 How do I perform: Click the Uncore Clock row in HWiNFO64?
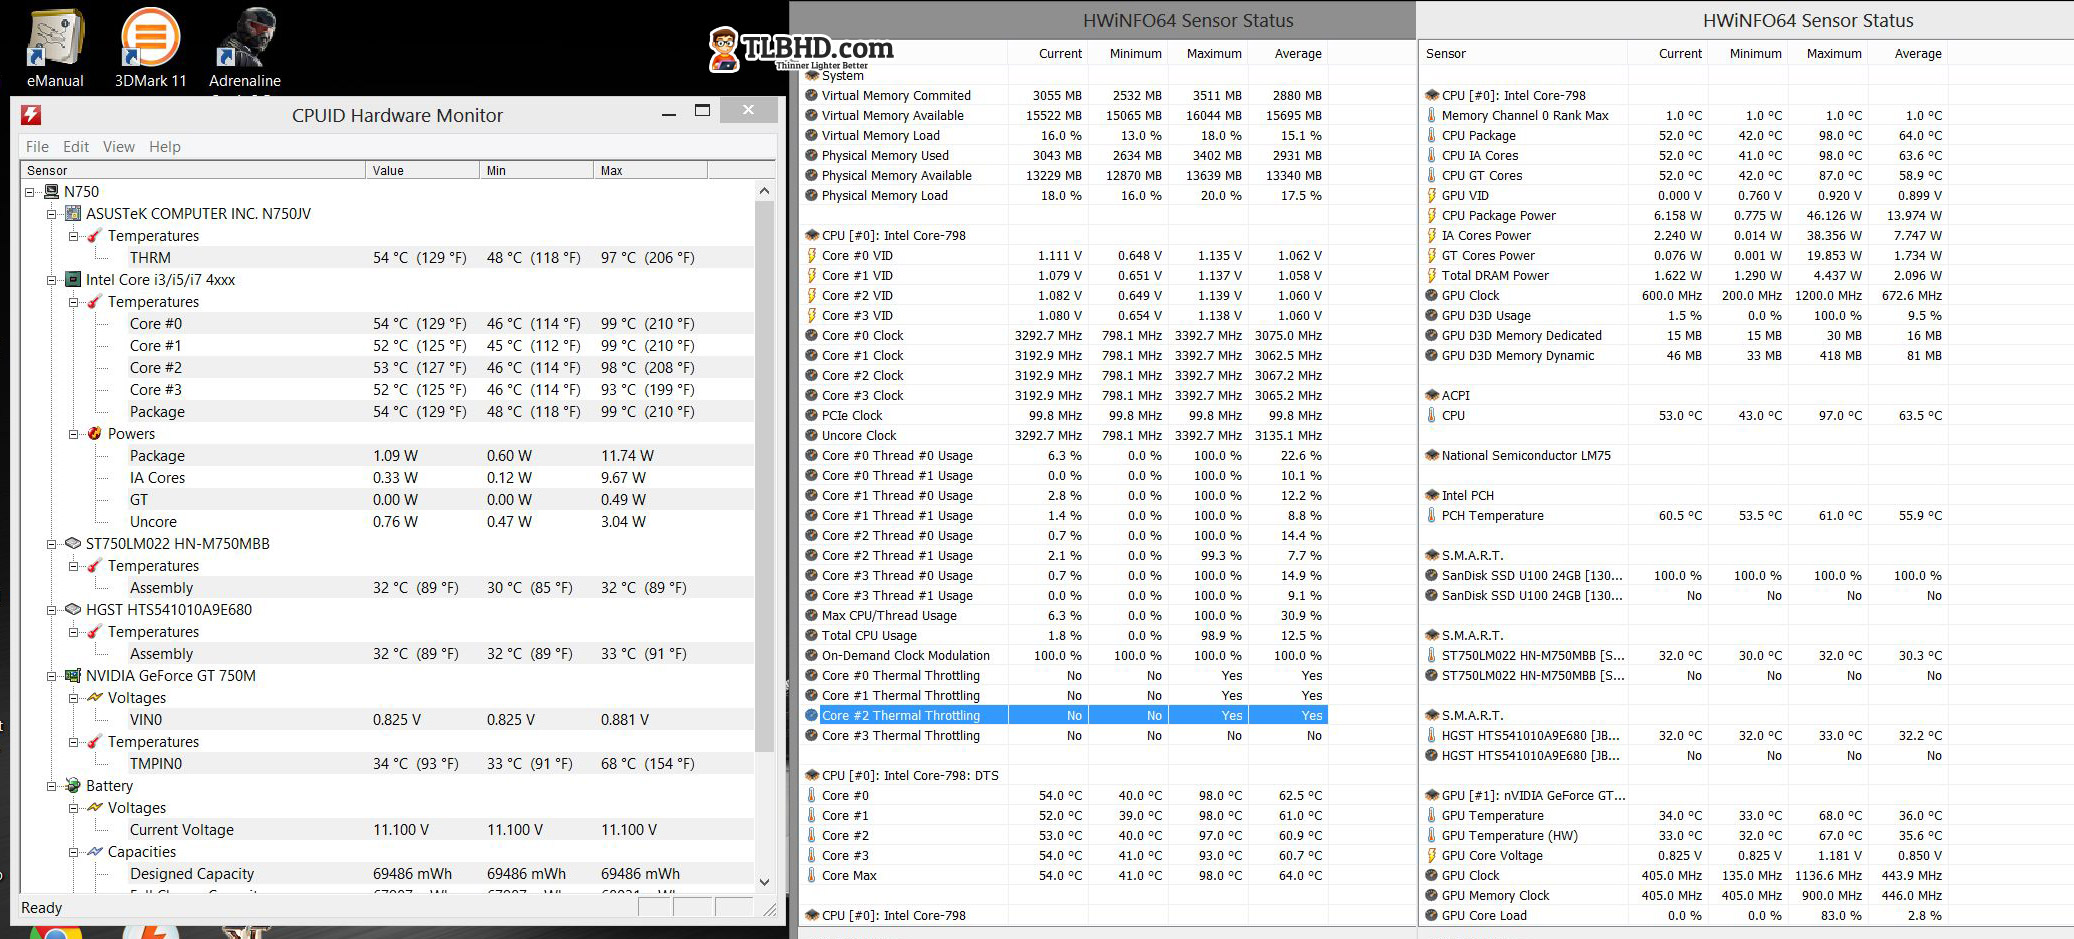pyautogui.click(x=1067, y=436)
